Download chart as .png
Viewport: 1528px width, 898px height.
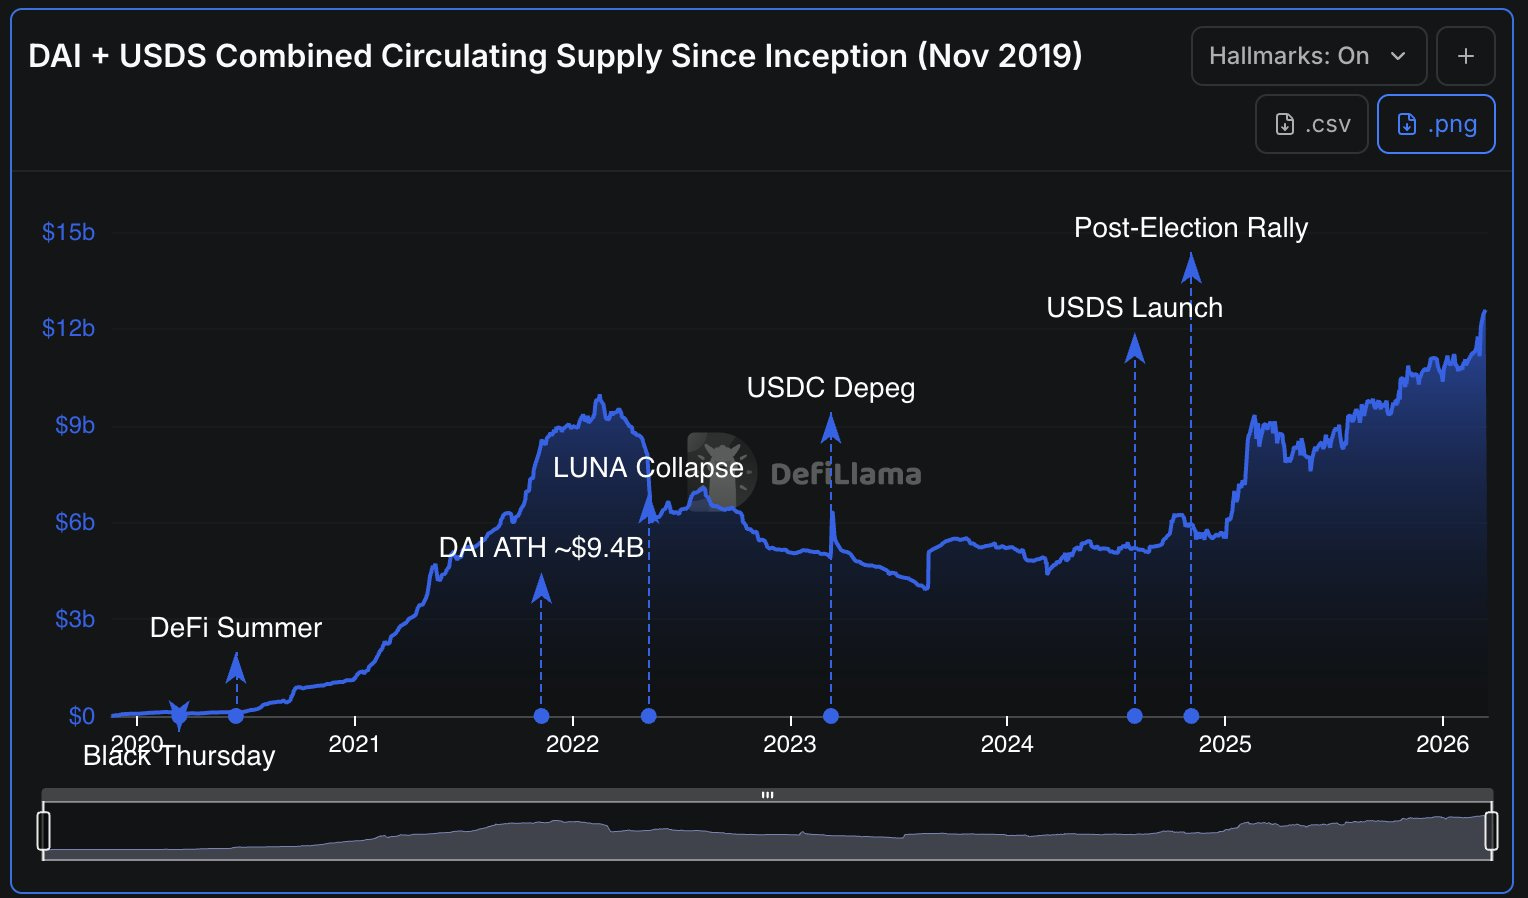tap(1436, 124)
